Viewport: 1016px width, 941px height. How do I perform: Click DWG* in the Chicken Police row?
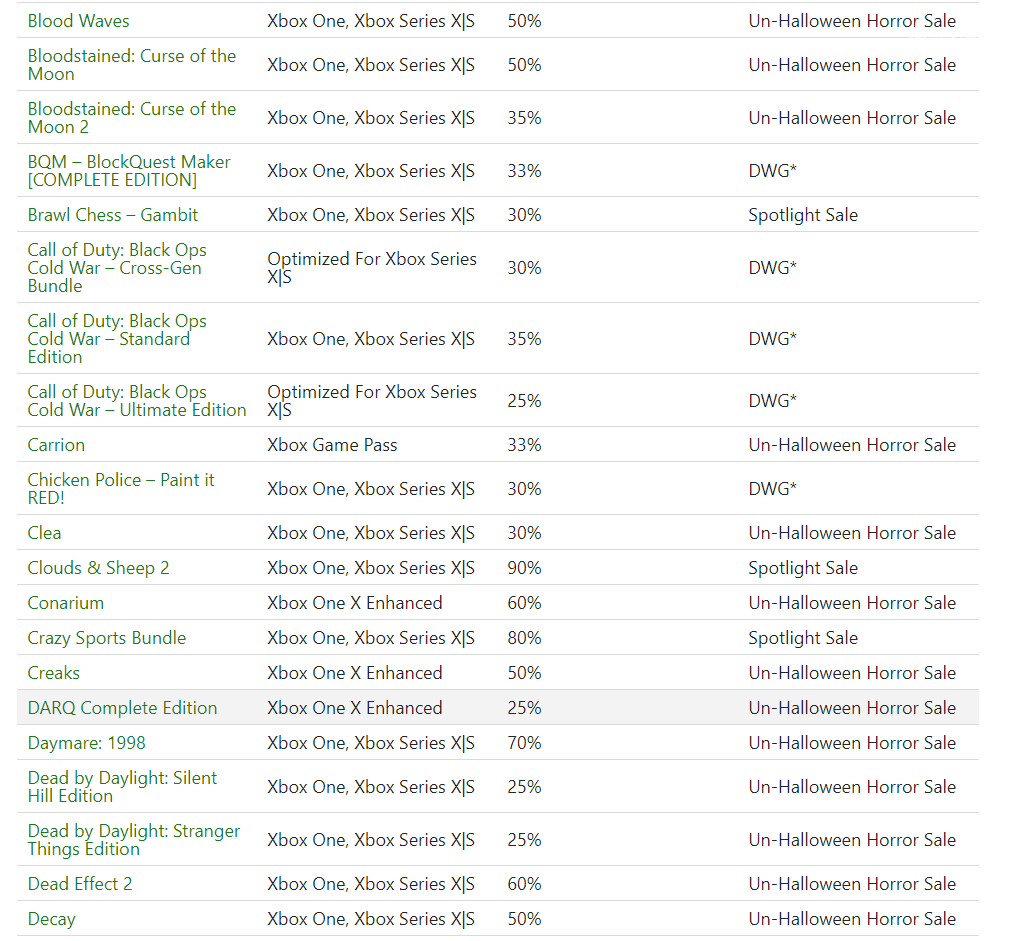pyautogui.click(x=772, y=489)
